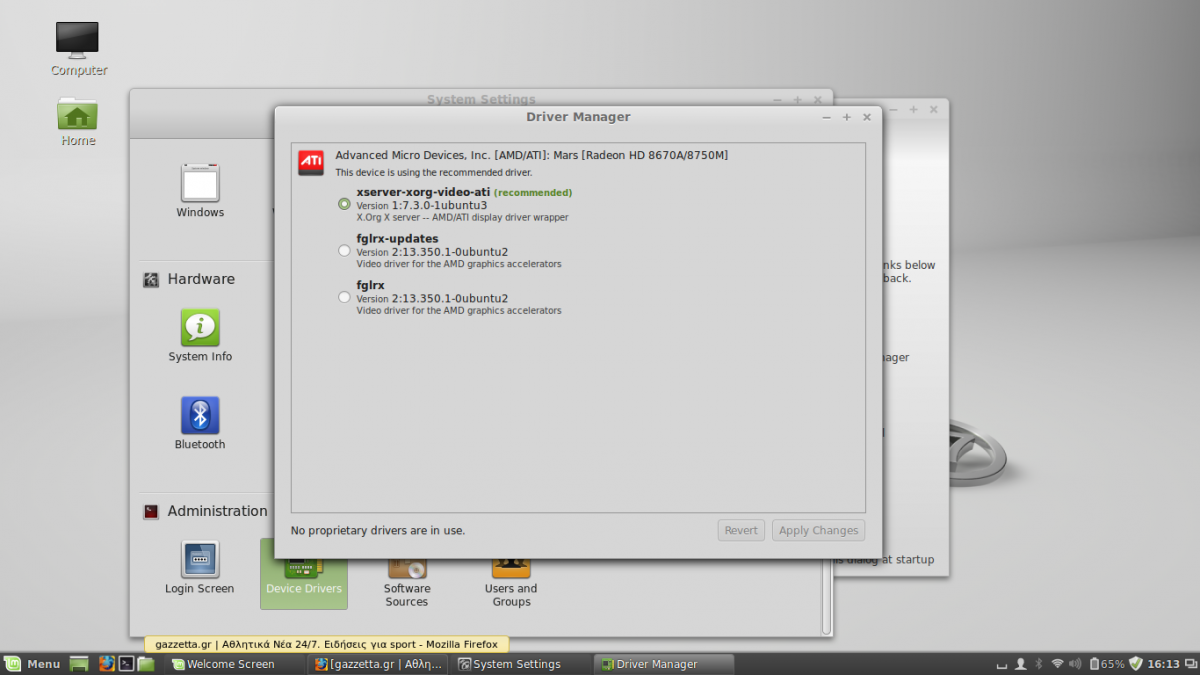Open the volume tray icon

coord(1075,664)
